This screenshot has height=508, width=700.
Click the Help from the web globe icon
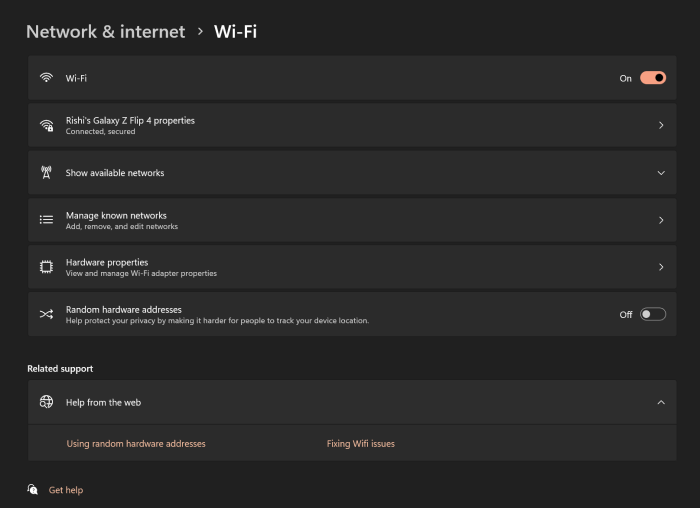coord(46,402)
